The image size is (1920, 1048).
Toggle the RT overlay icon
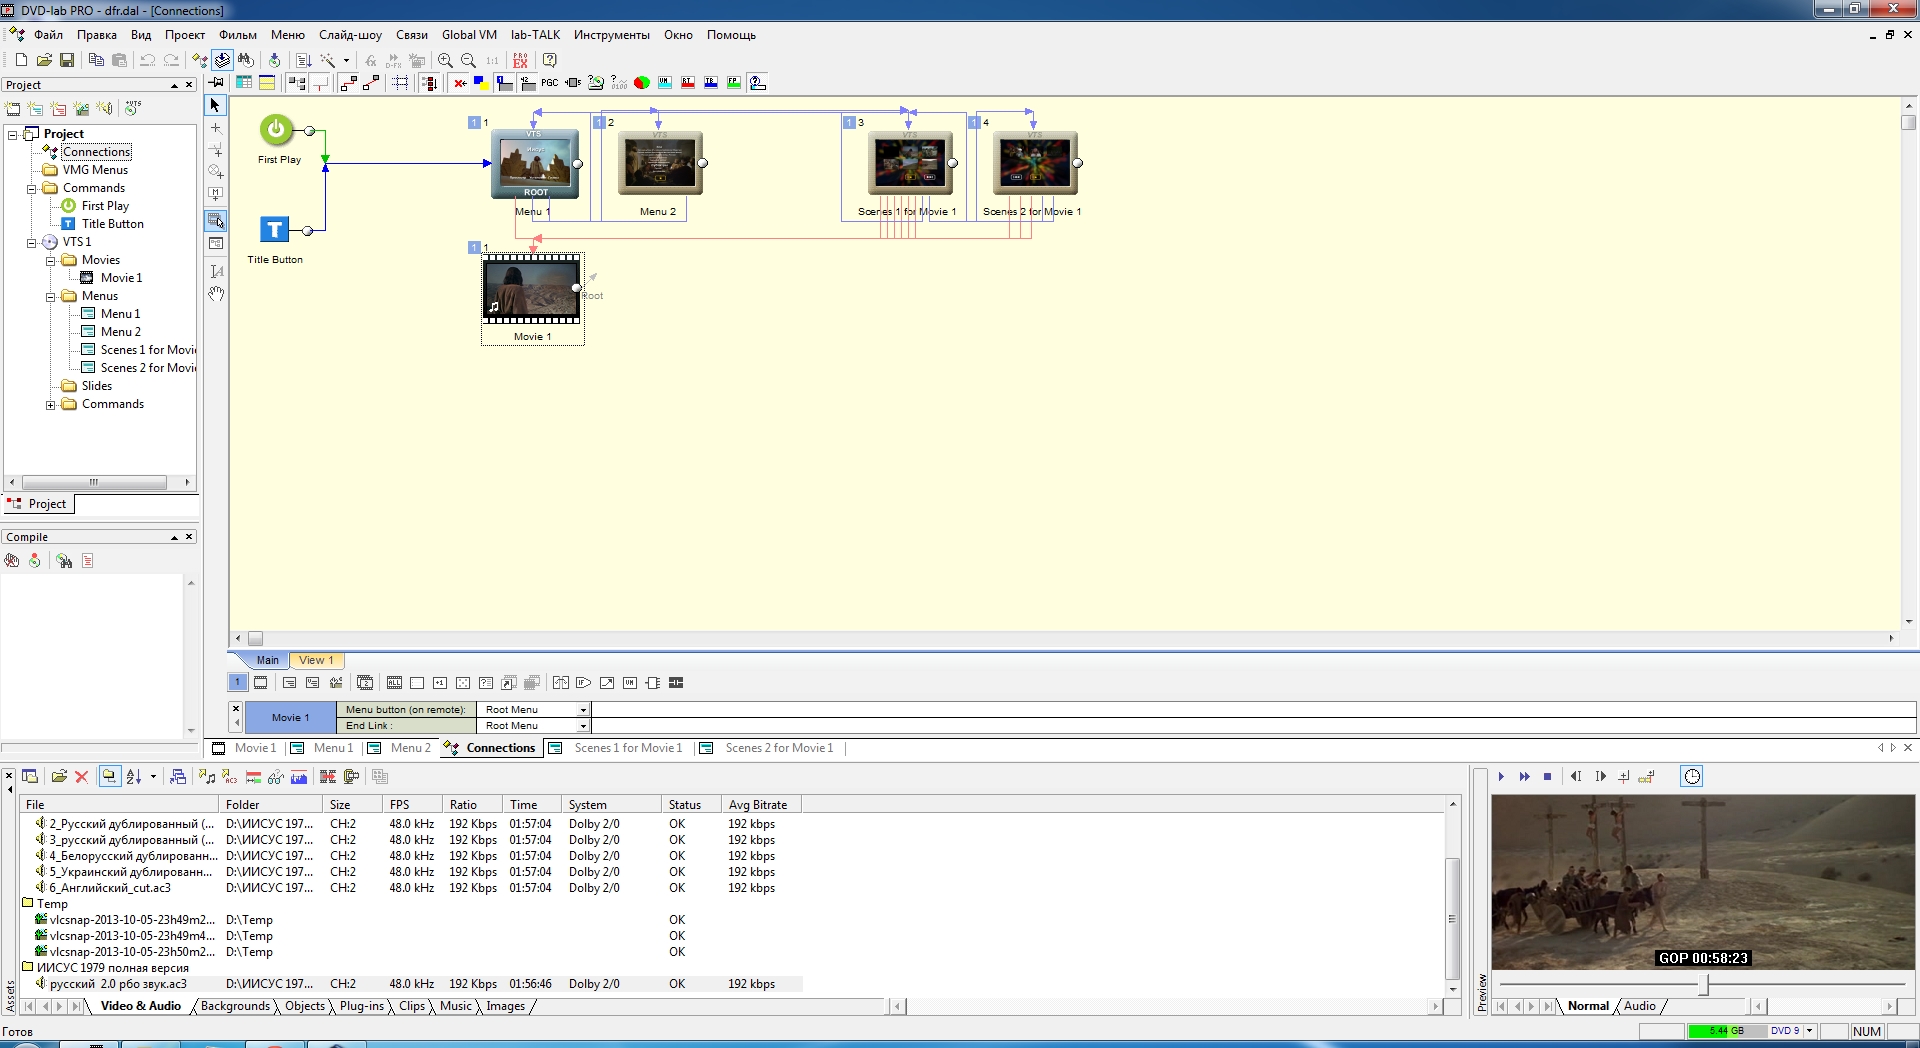[x=688, y=83]
